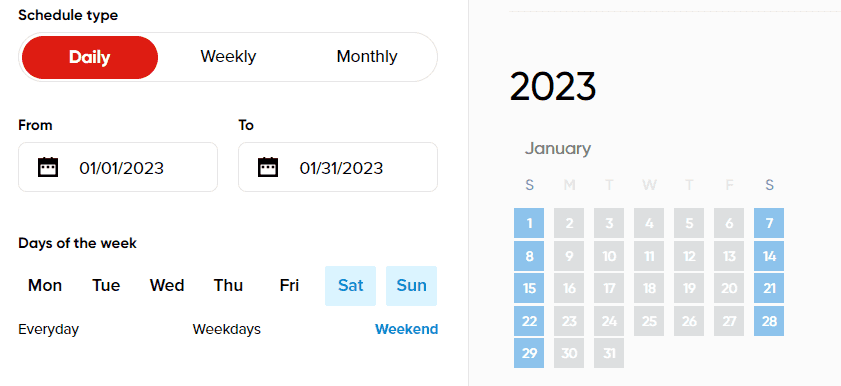Toggle the Fri day option
841x386 pixels.
(289, 285)
